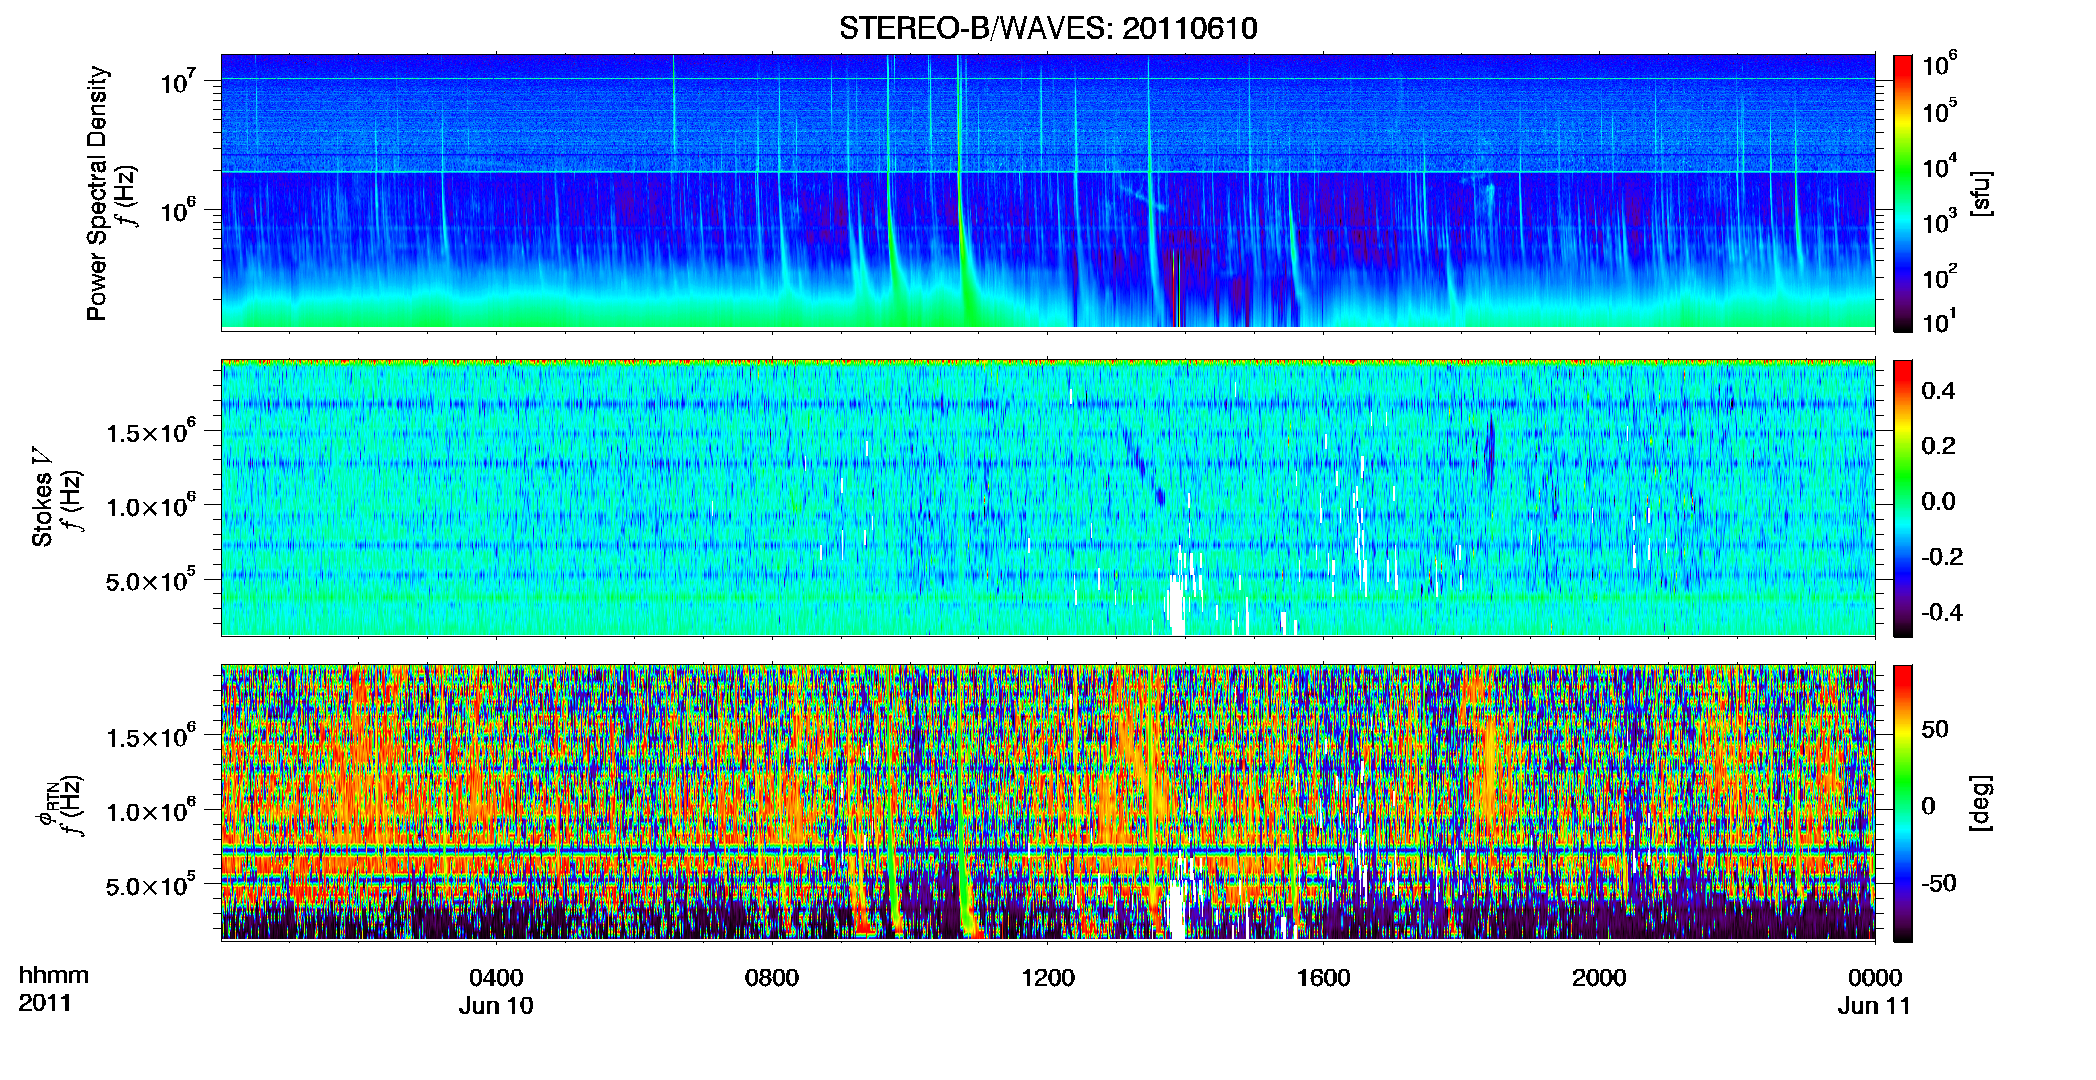The height and width of the screenshot is (1080, 2096).
Task: Click the 0000 time axis label
Action: [1875, 977]
